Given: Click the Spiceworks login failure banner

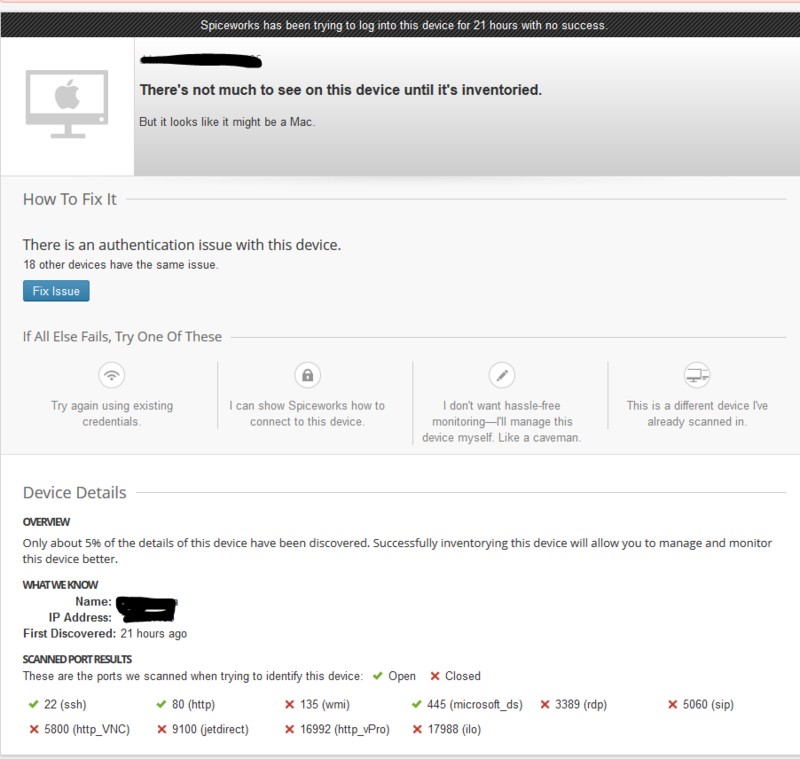Looking at the screenshot, I should point(400,24).
